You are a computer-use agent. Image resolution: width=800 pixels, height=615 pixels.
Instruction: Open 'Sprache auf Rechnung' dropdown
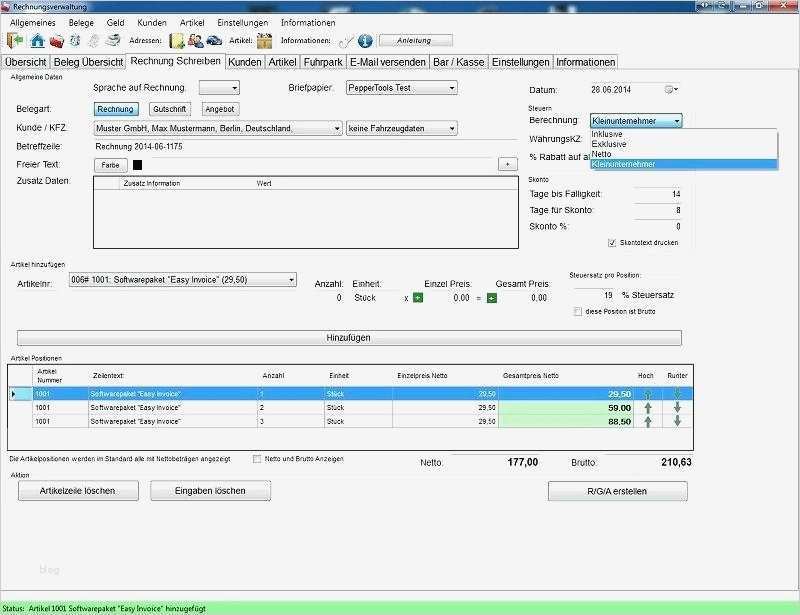tap(219, 88)
